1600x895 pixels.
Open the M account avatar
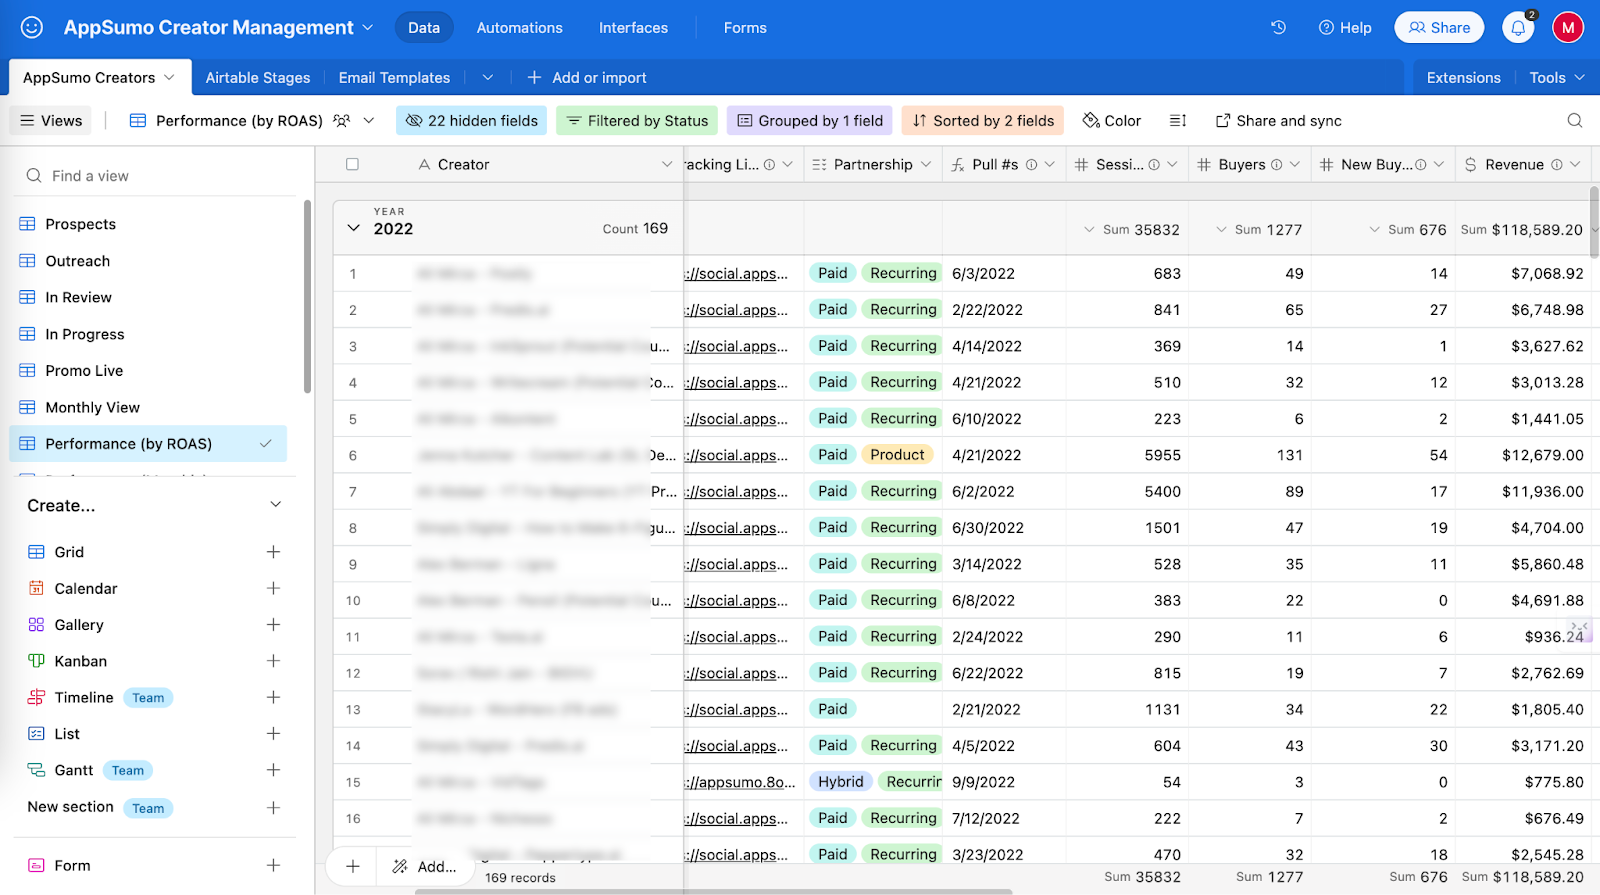click(1568, 27)
